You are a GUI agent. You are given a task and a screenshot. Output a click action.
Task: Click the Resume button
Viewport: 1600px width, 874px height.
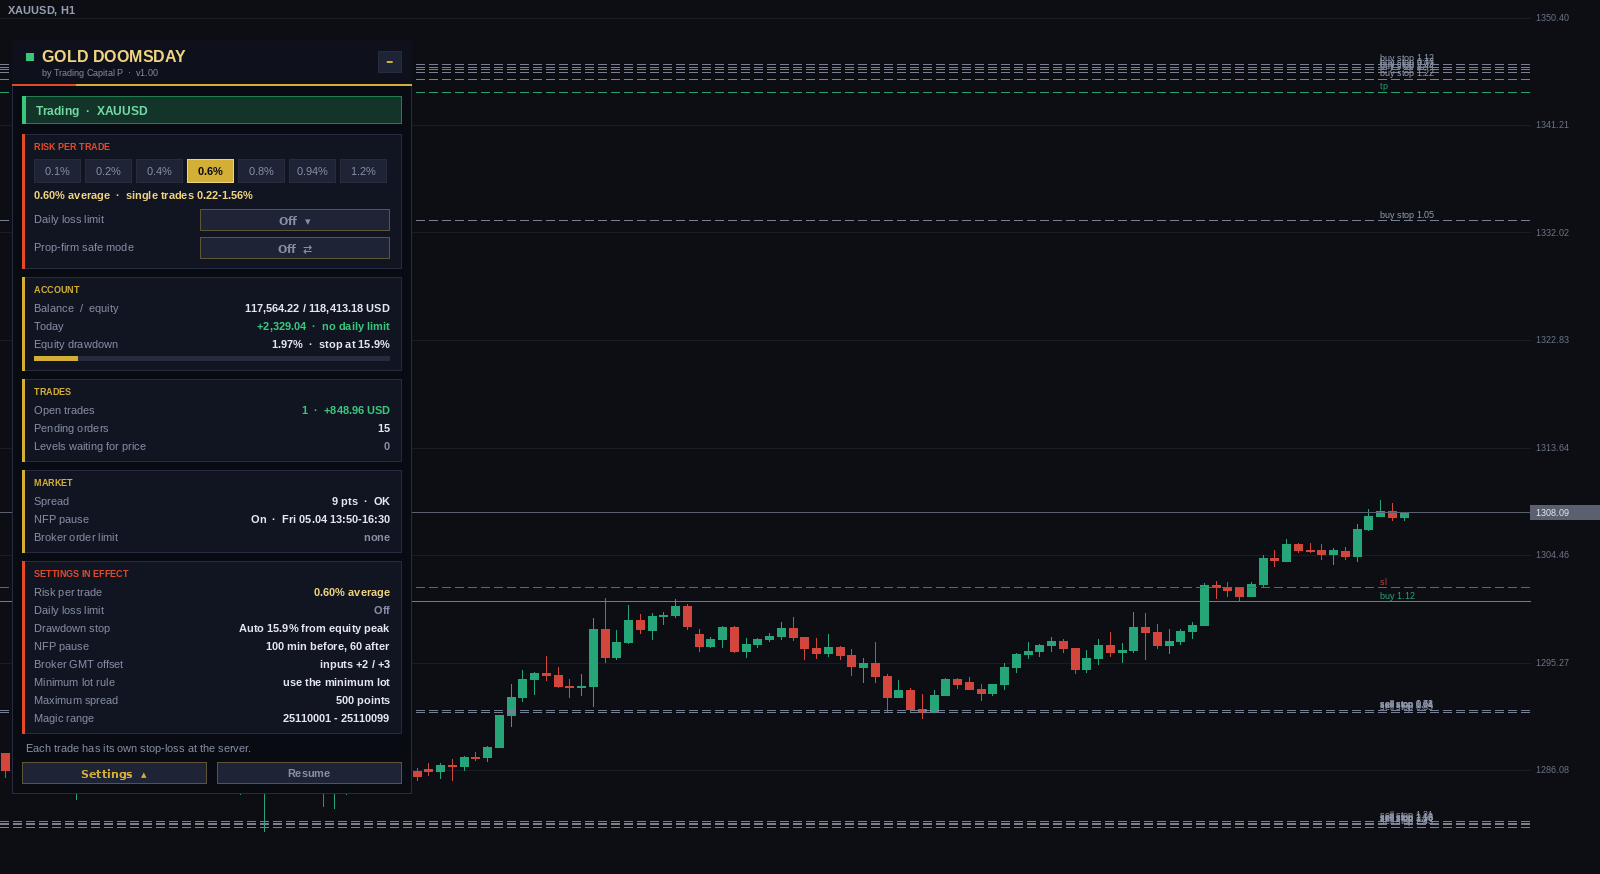pos(309,773)
